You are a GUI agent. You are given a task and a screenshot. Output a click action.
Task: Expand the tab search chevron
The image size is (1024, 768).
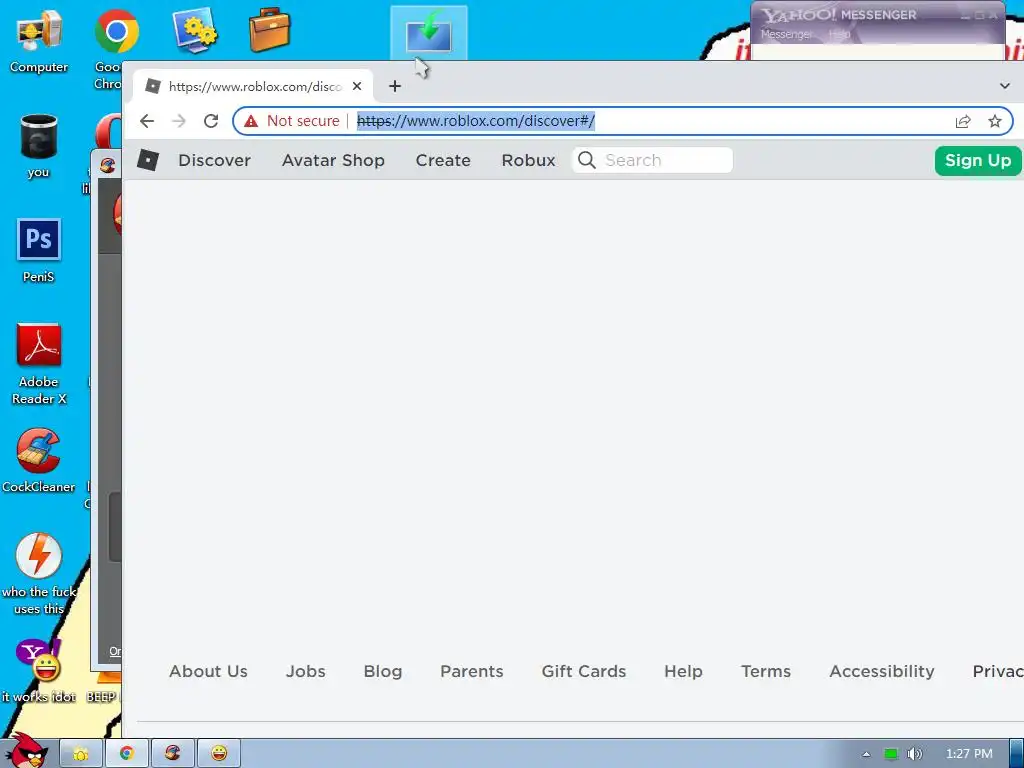click(1004, 86)
